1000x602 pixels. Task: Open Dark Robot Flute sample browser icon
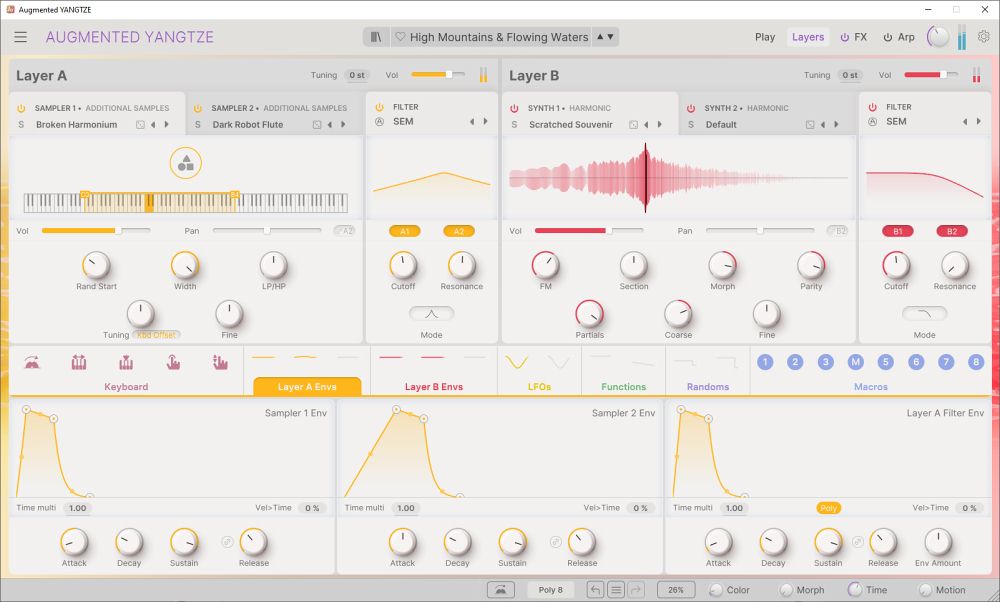317,124
